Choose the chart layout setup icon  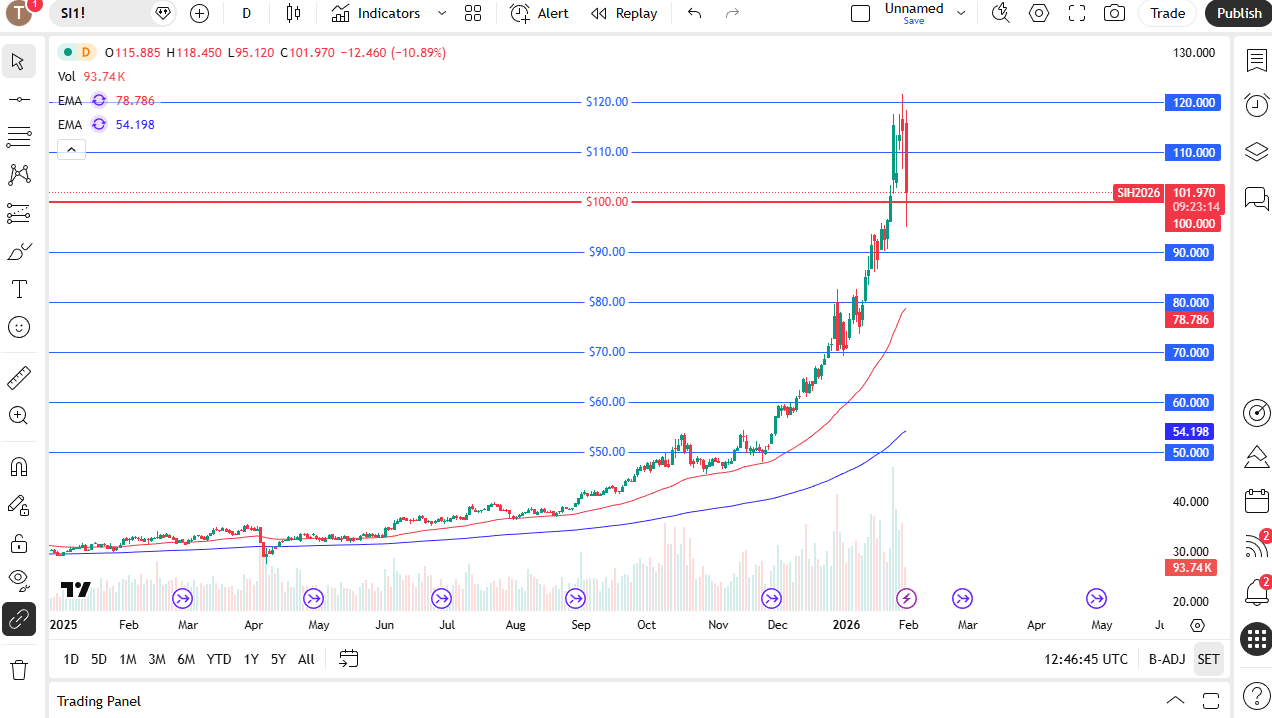860,13
